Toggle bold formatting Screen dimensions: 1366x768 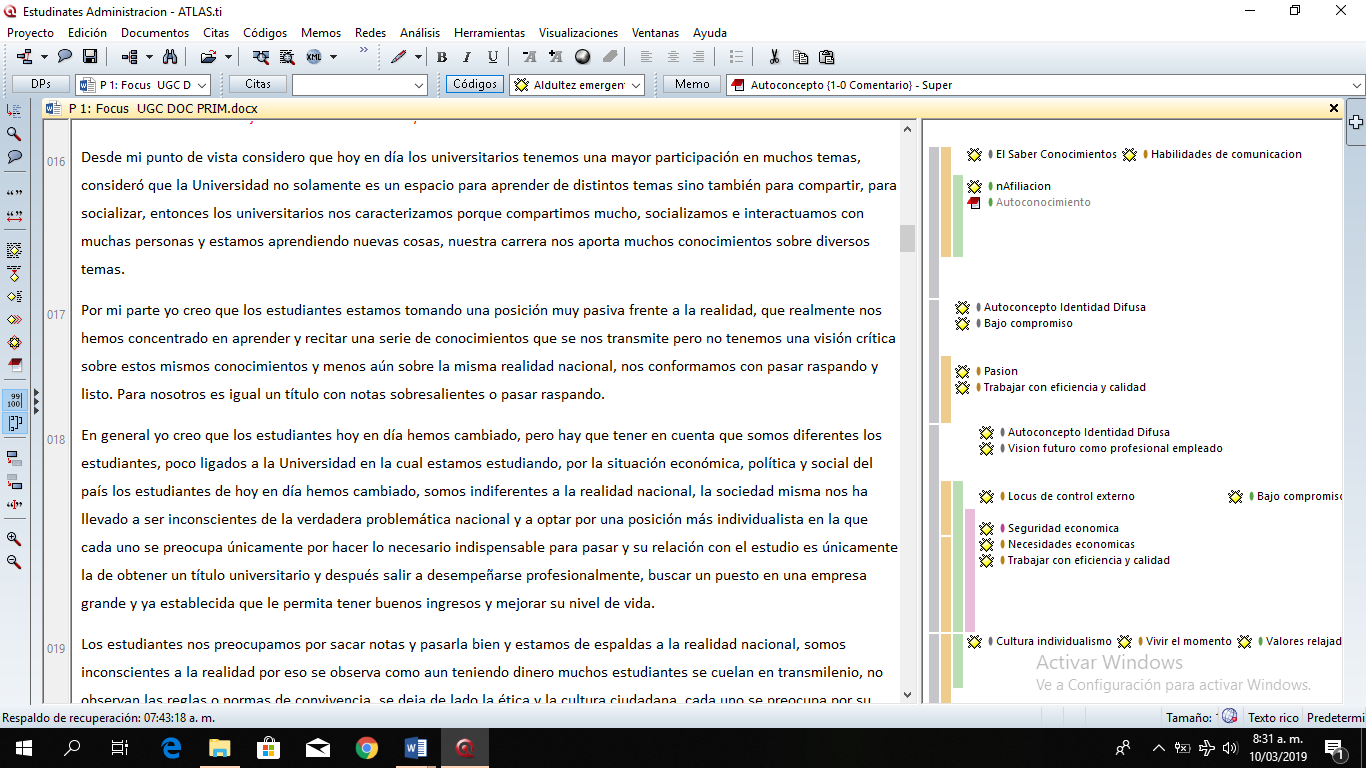pos(442,57)
